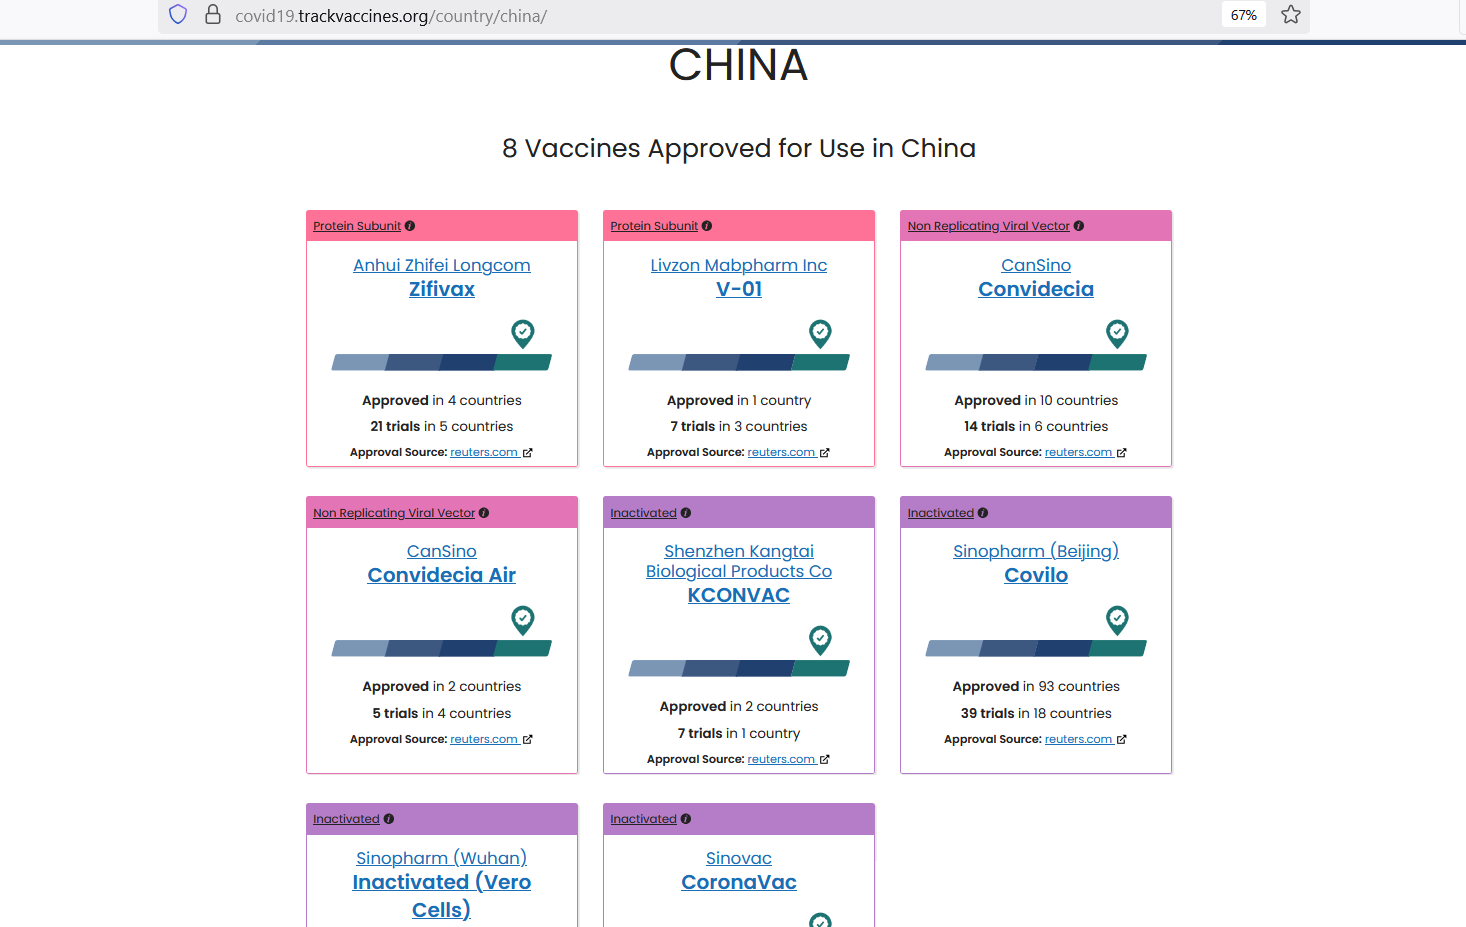Show info icon on V-01 Protein Subunit header
This screenshot has width=1466, height=927.
click(707, 226)
